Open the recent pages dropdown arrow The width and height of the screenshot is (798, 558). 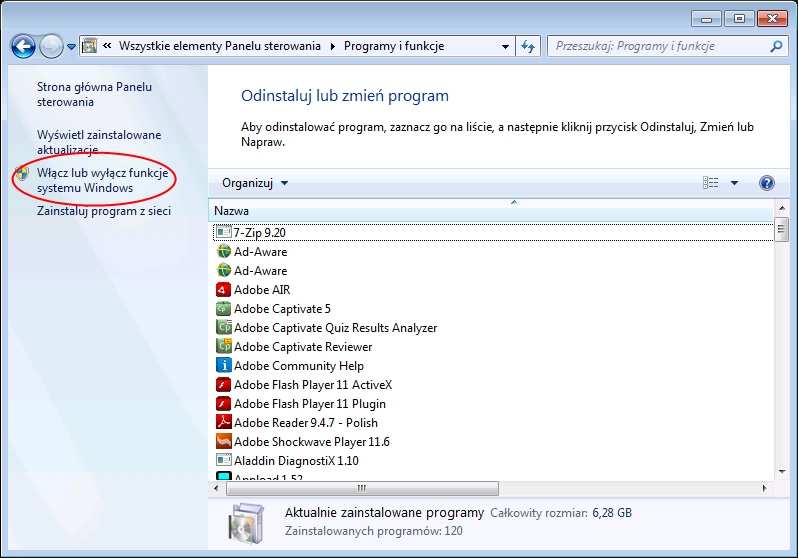tap(72, 47)
